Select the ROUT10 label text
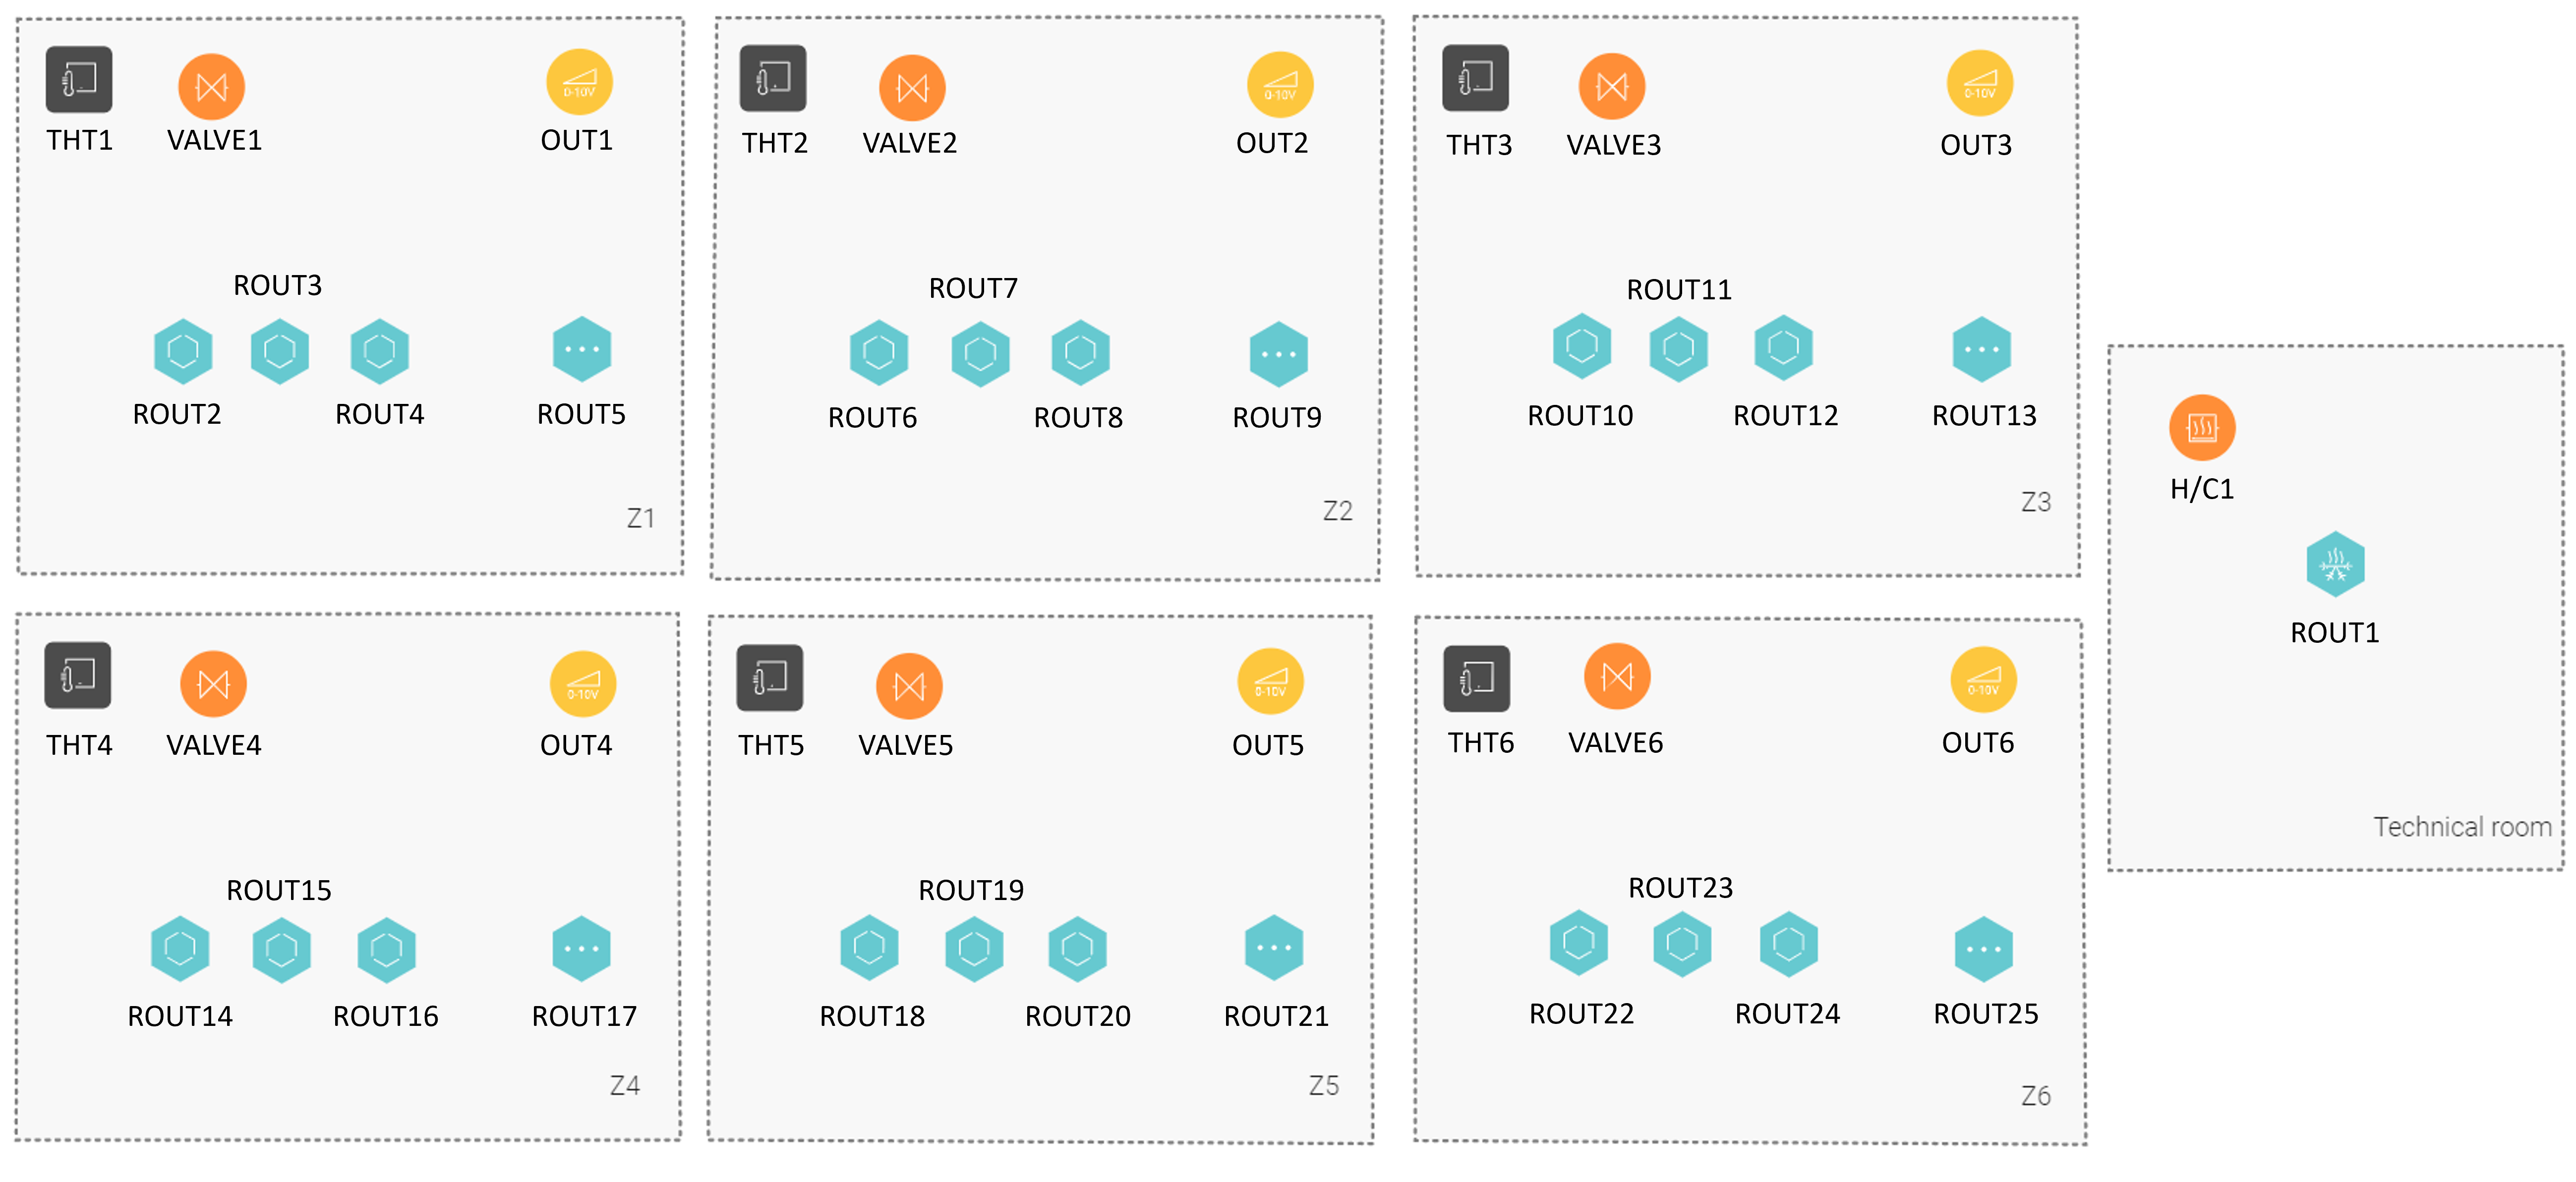Screen dimensions: 2576x1182 1580,415
